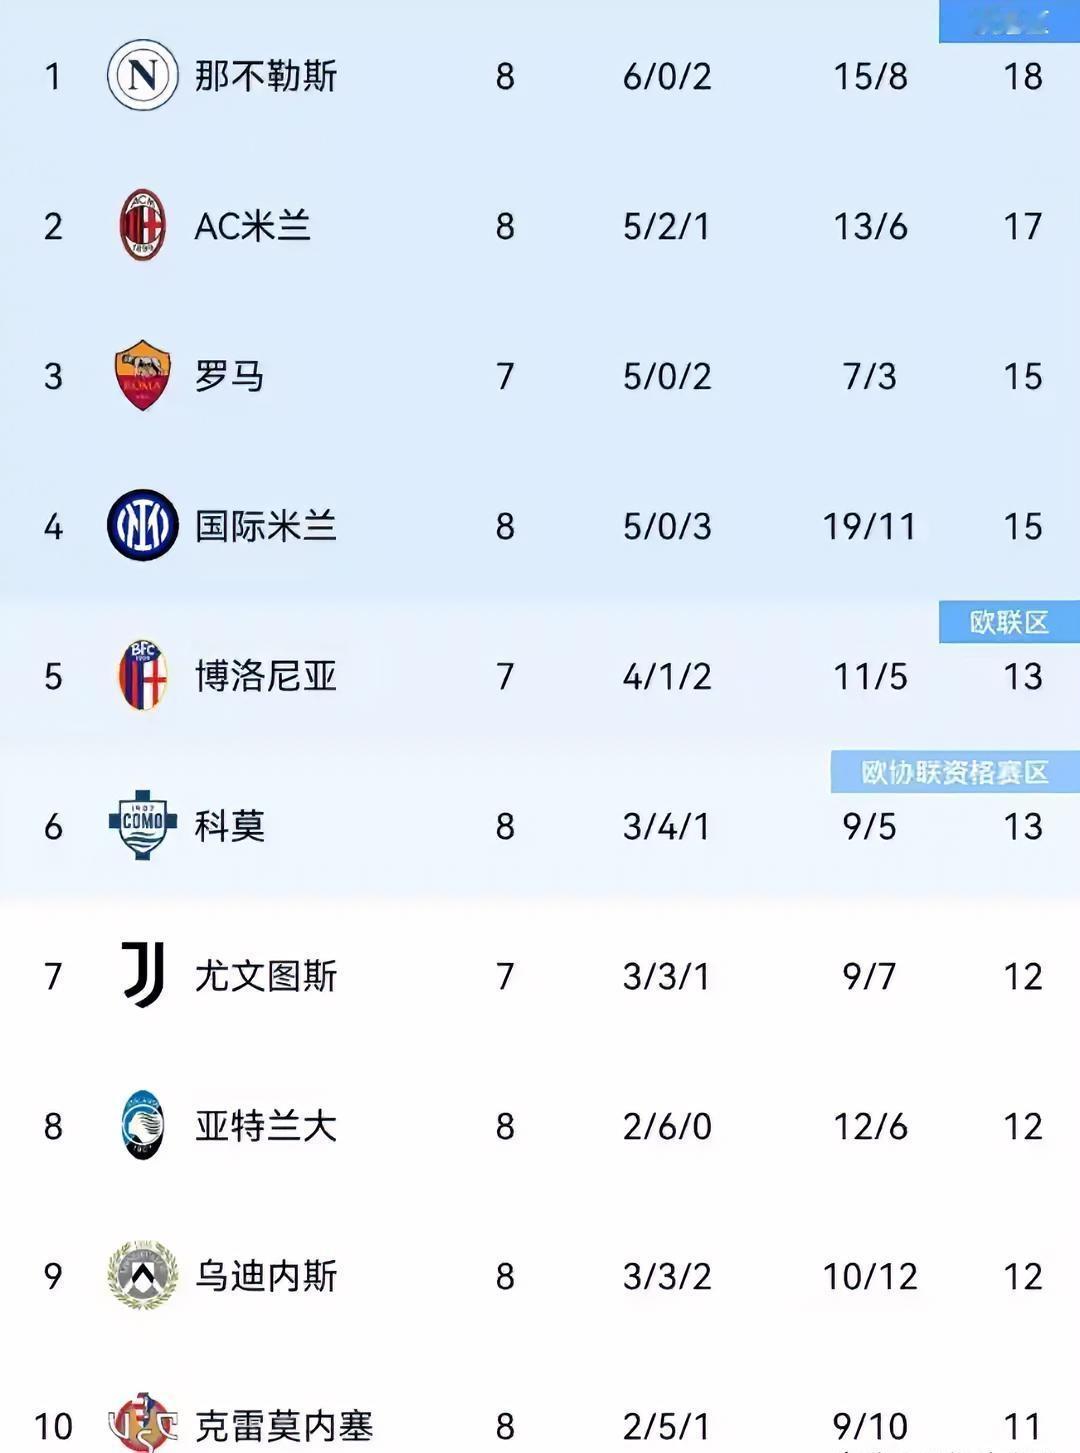Select team name 尤文图斯
The image size is (1080, 1453).
(x=266, y=976)
